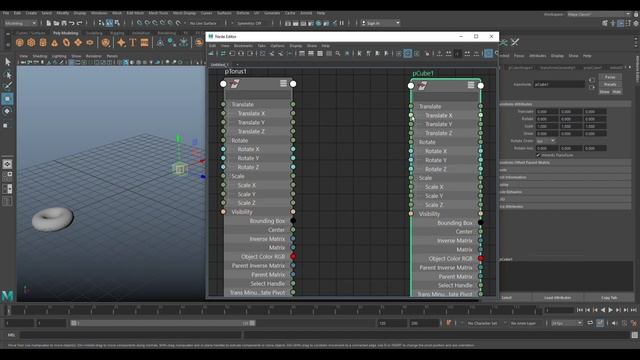This screenshot has width=640, height=360.
Task: Click the Copy Tab button
Action: point(609,298)
